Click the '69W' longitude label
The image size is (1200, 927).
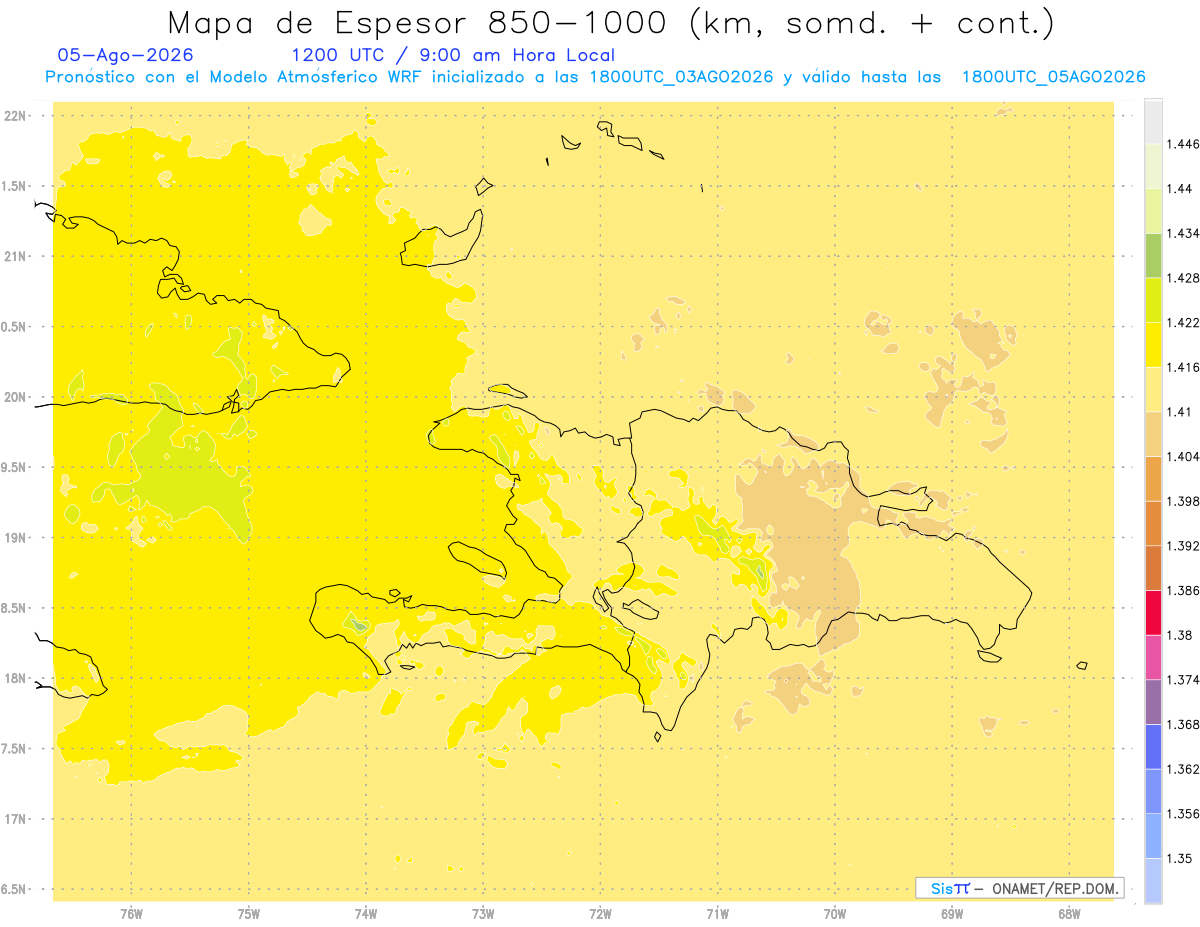pyautogui.click(x=952, y=914)
